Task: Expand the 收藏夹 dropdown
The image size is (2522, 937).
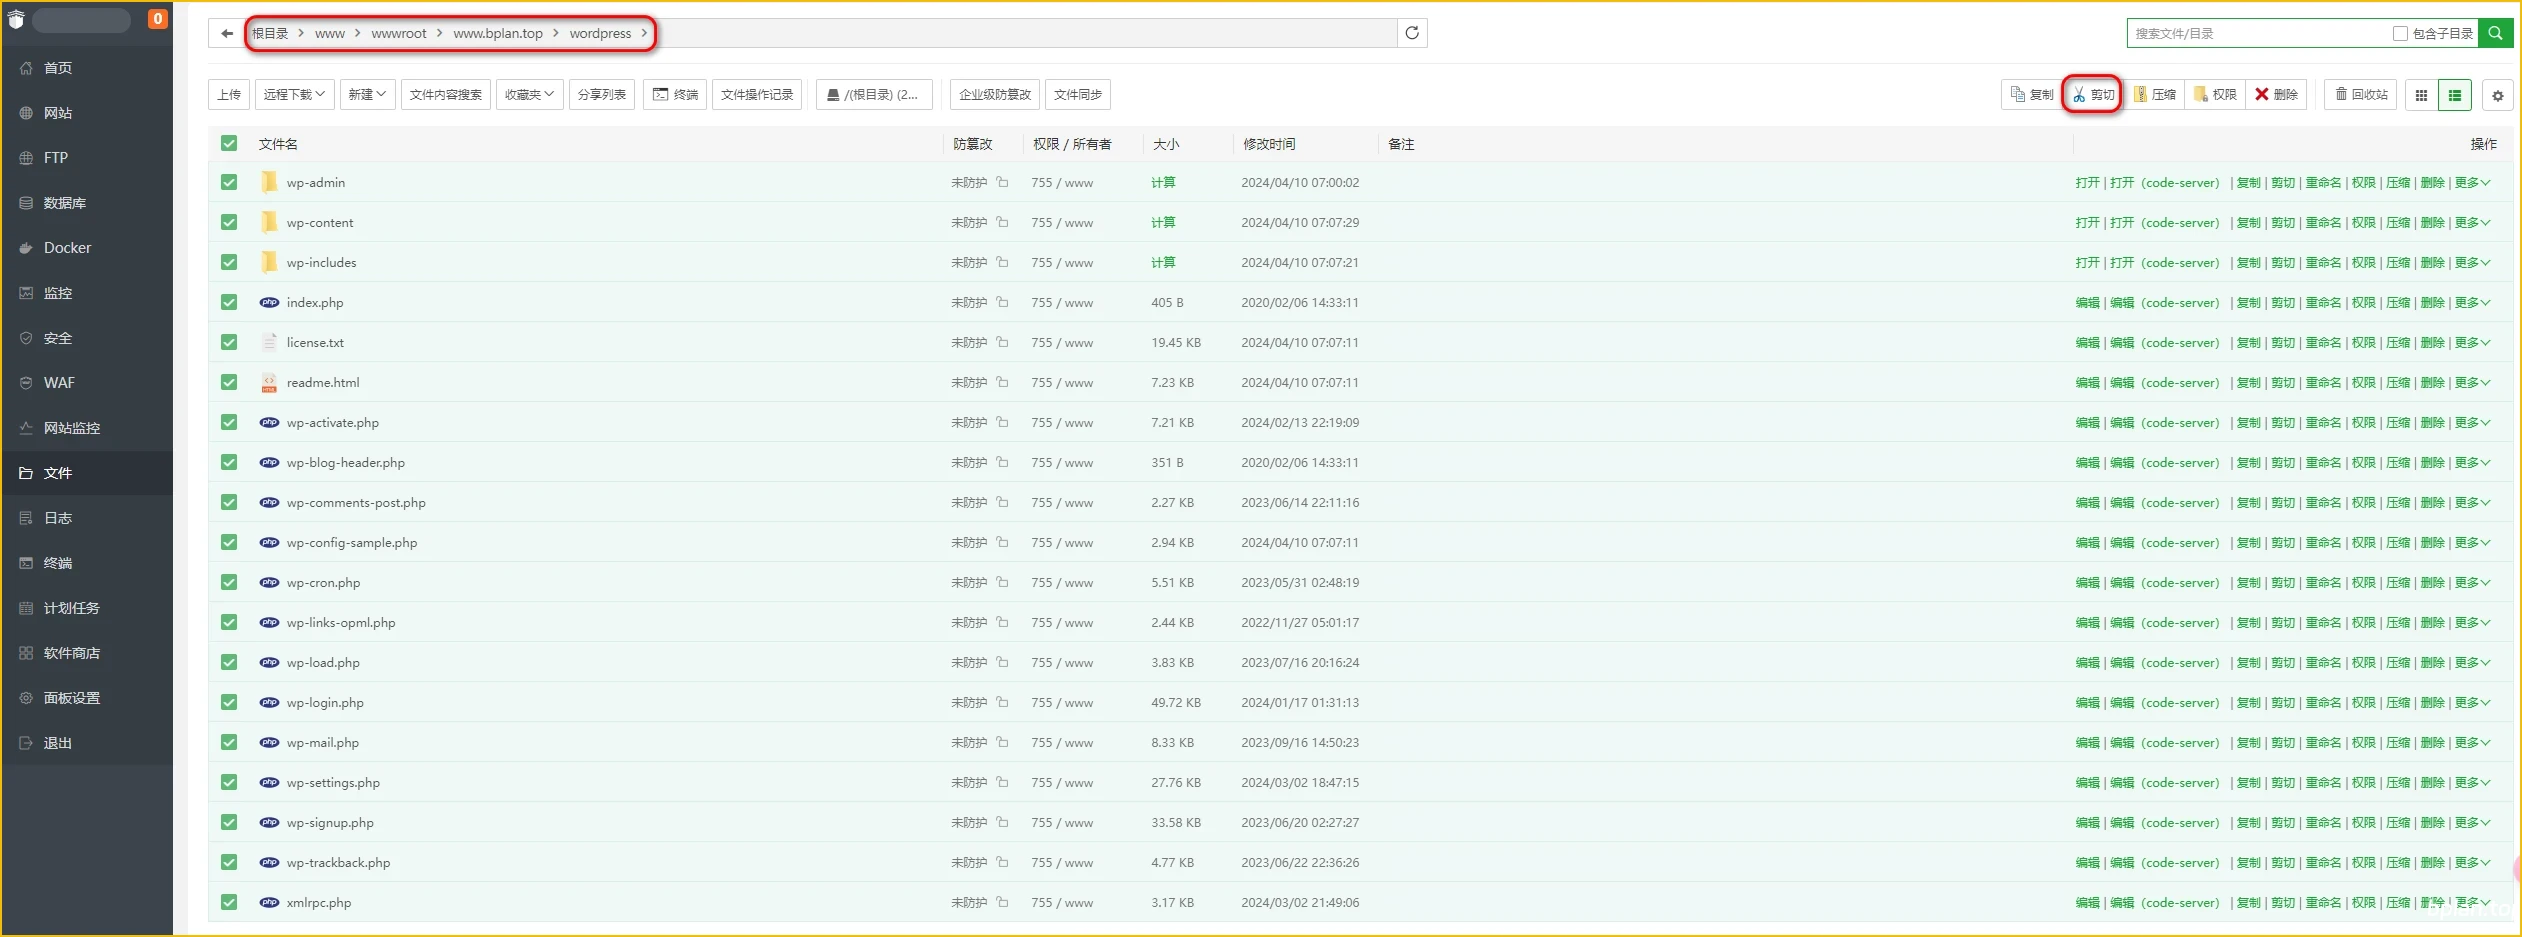Action: (x=529, y=94)
